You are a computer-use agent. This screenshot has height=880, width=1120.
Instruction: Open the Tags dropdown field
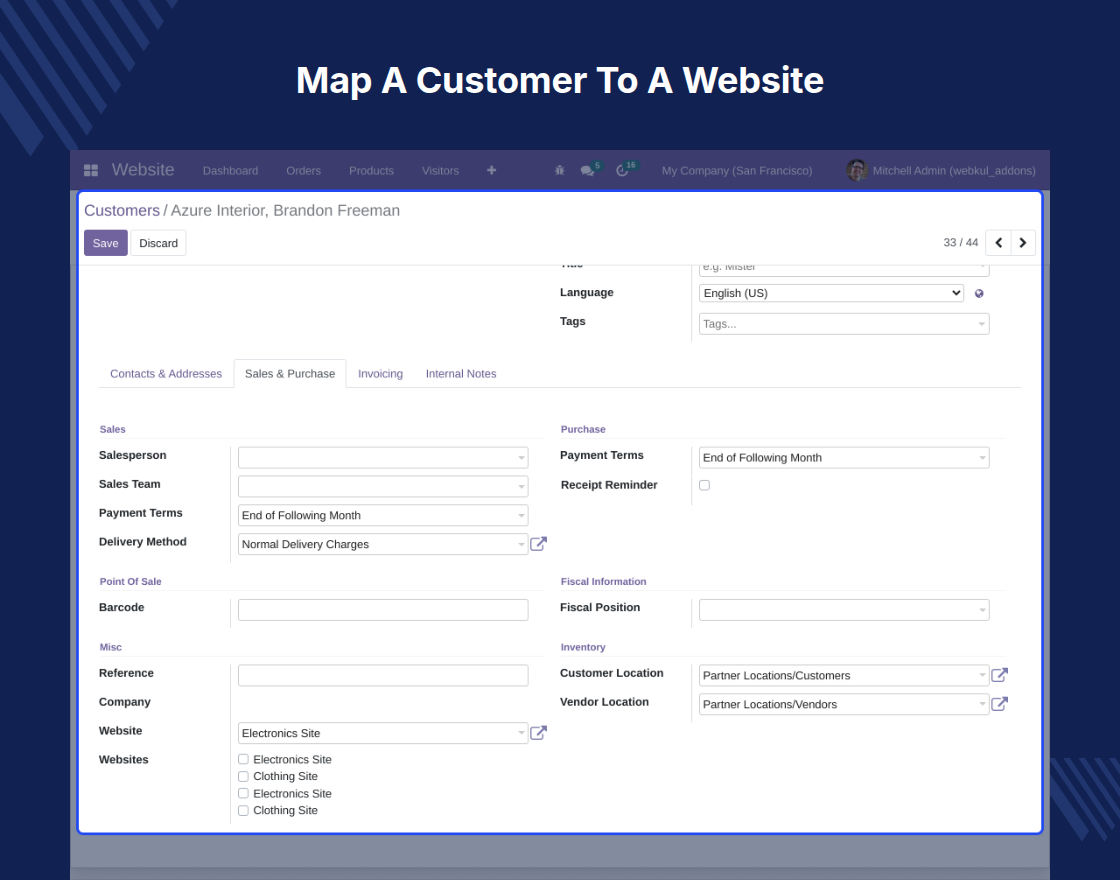[x=844, y=324]
